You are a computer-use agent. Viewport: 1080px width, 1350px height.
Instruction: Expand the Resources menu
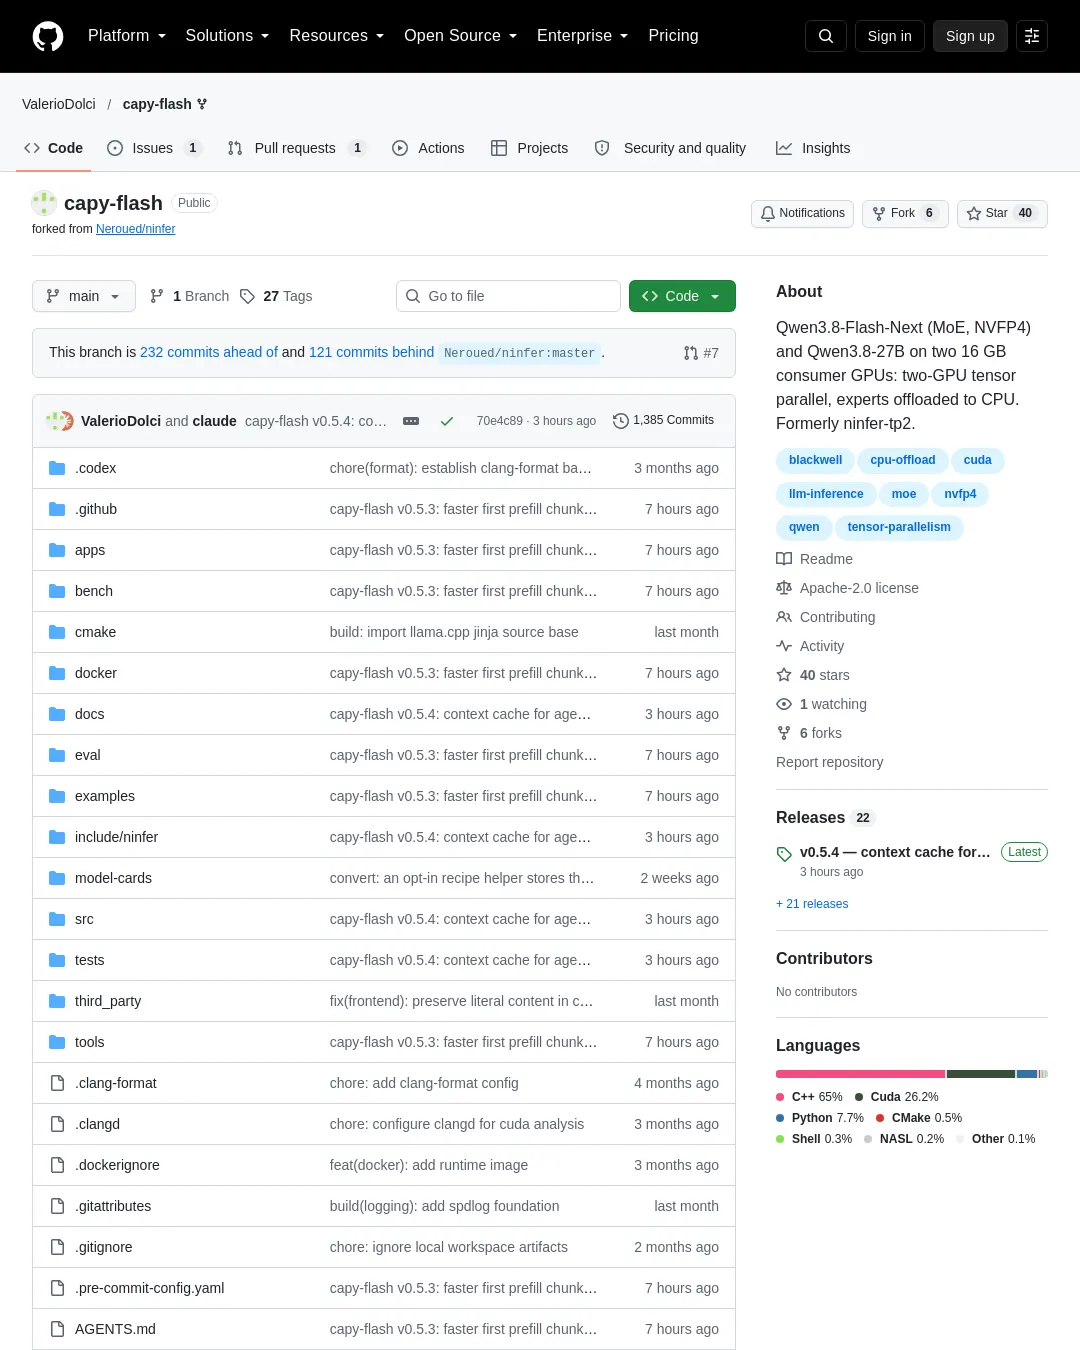[x=337, y=36]
